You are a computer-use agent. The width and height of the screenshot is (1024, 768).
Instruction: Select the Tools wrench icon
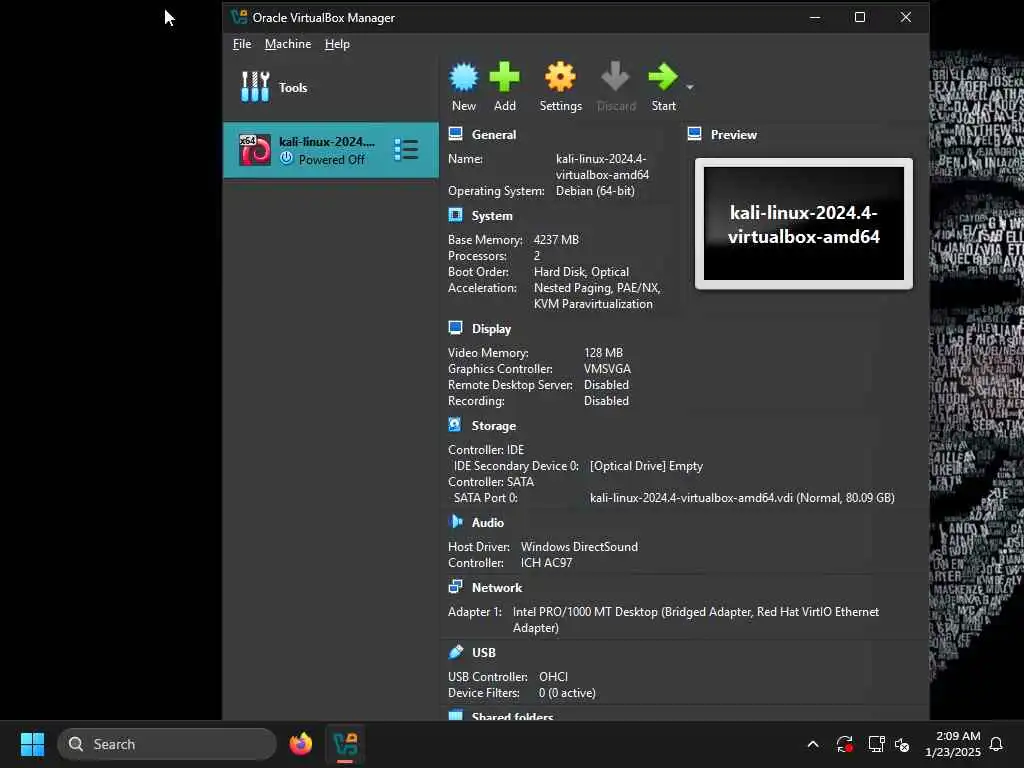pos(255,87)
